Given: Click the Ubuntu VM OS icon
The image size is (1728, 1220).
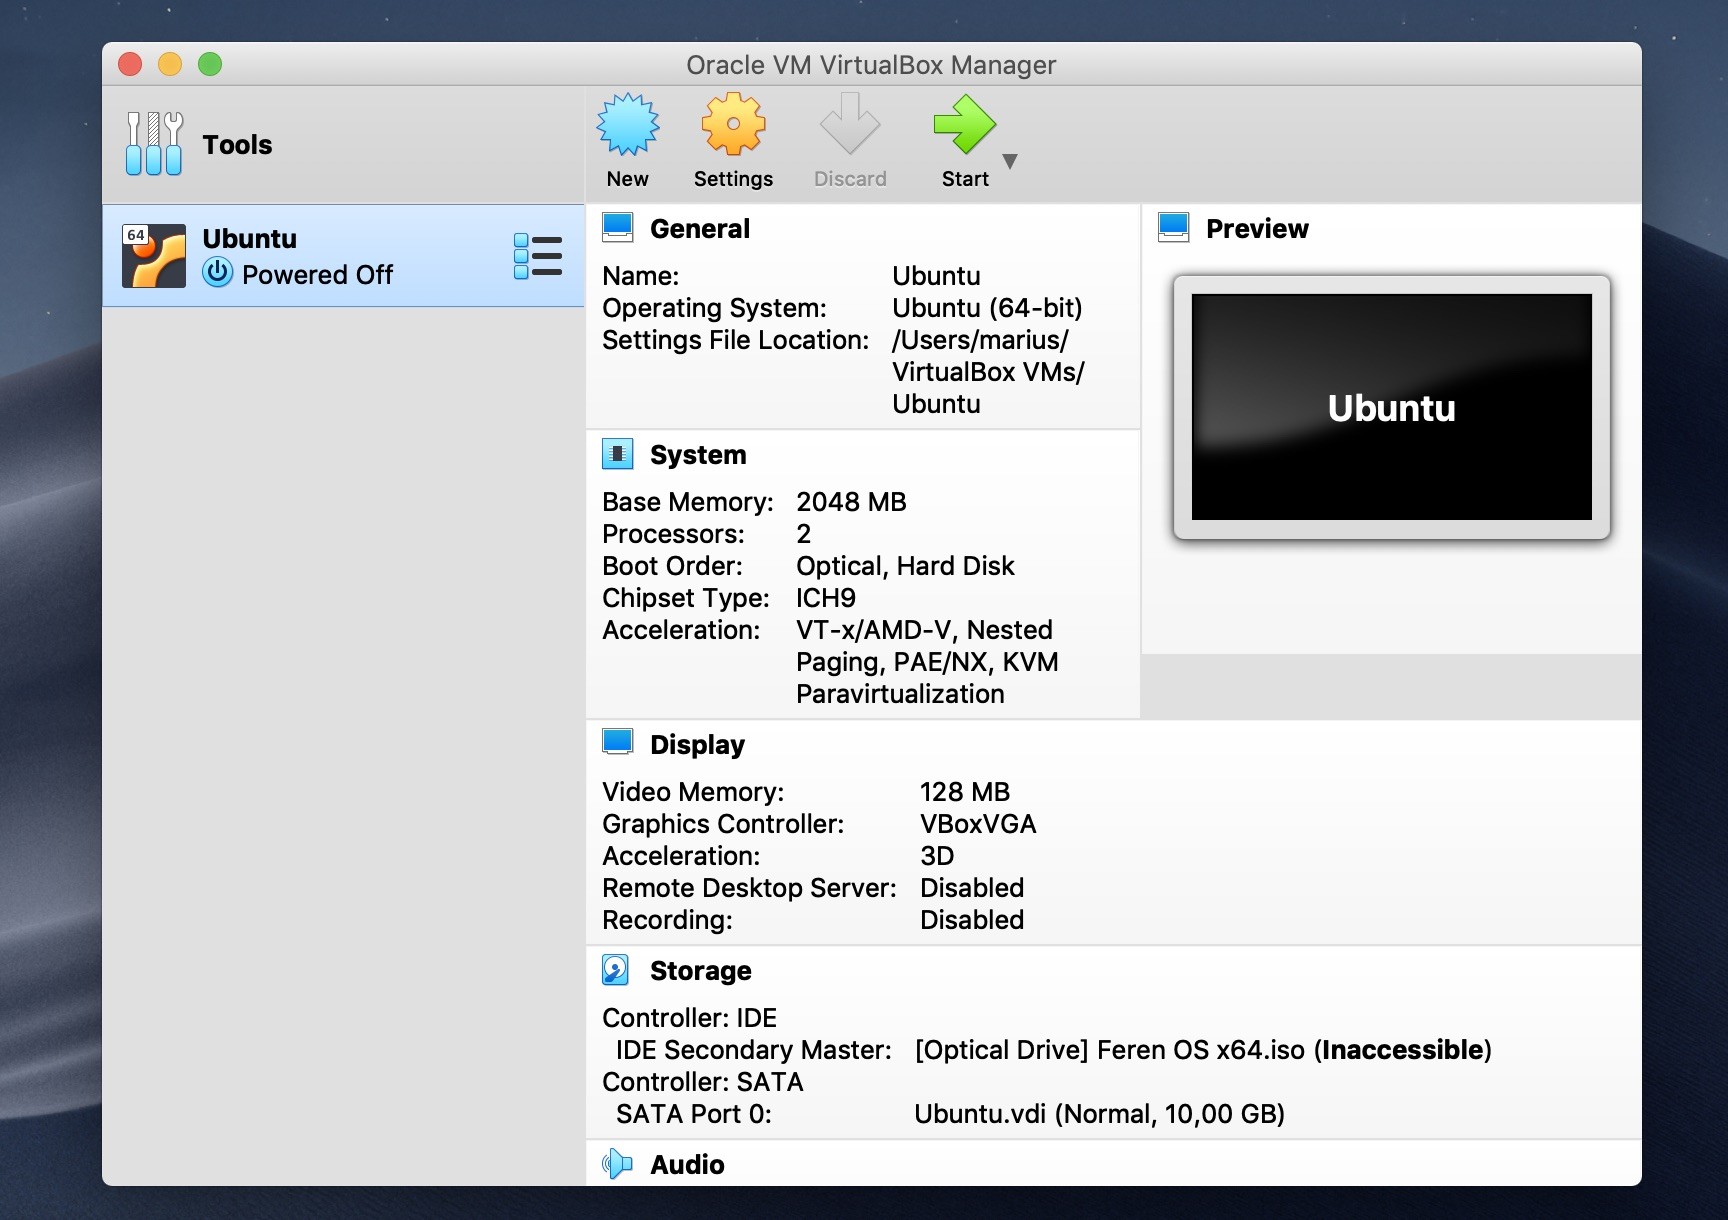Looking at the screenshot, I should 154,256.
